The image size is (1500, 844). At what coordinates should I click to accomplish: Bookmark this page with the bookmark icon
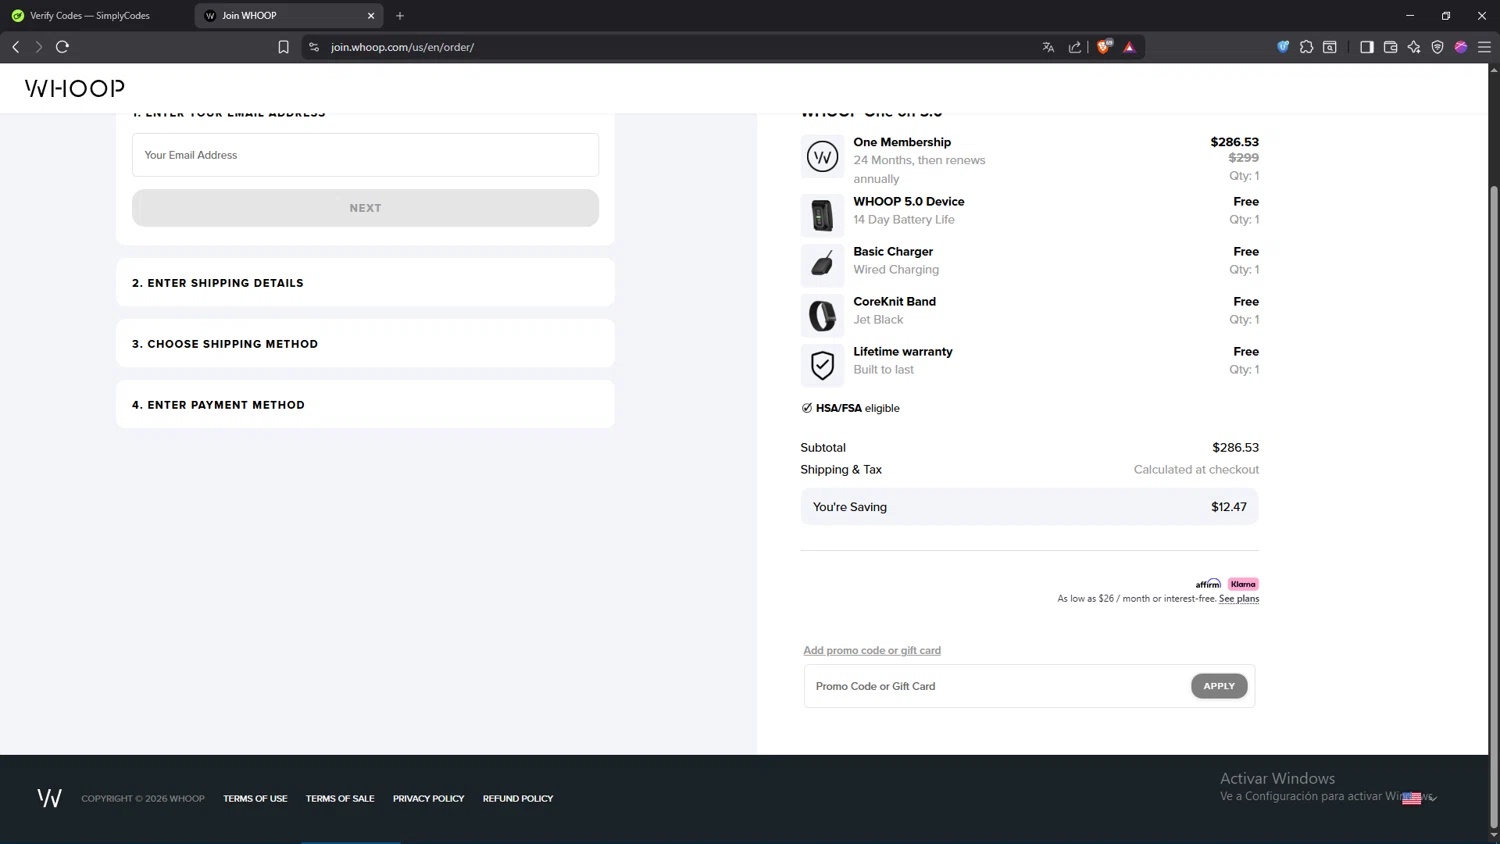(284, 47)
